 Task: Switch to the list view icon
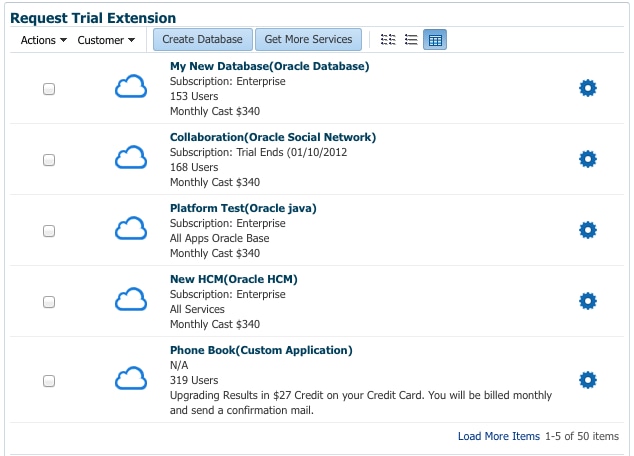tap(411, 40)
